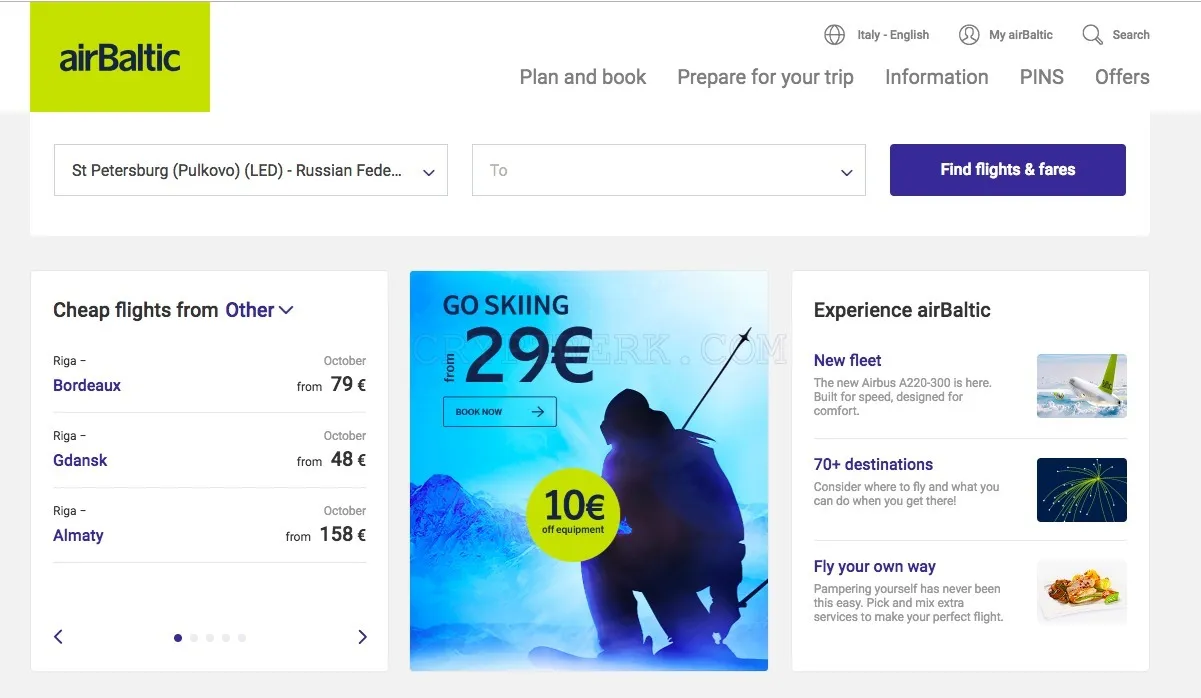Click Find flights & fares button
This screenshot has height=698, width=1201.
[1008, 170]
